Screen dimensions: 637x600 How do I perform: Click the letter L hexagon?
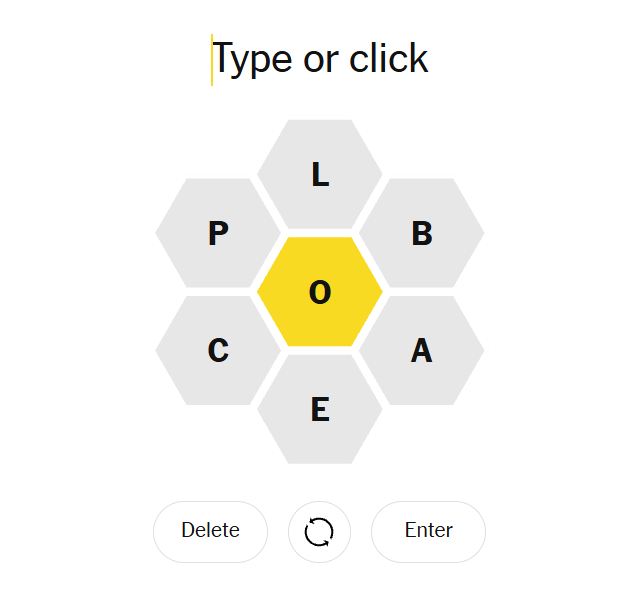[319, 175]
